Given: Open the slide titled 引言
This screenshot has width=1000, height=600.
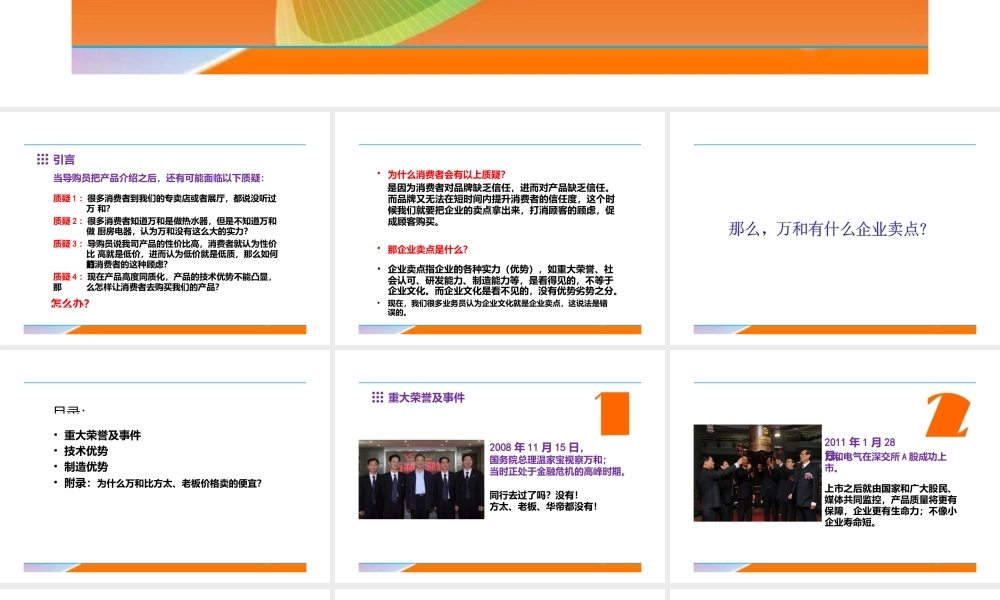Looking at the screenshot, I should click(x=165, y=229).
